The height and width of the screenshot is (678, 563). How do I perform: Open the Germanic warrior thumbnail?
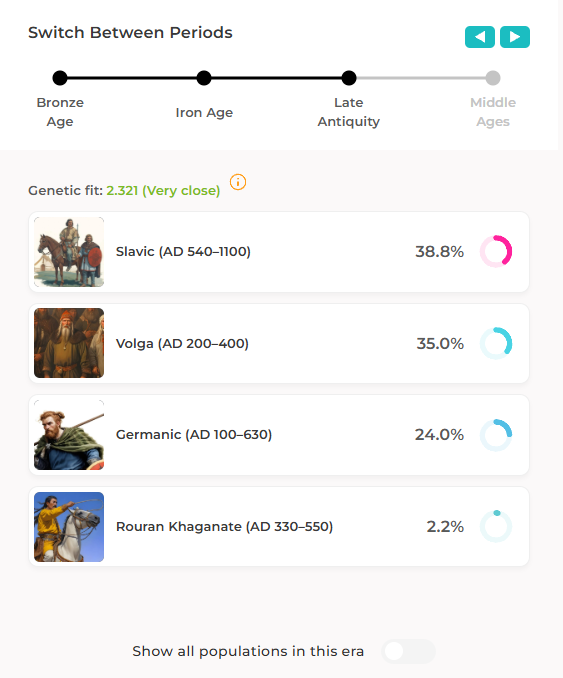click(69, 435)
